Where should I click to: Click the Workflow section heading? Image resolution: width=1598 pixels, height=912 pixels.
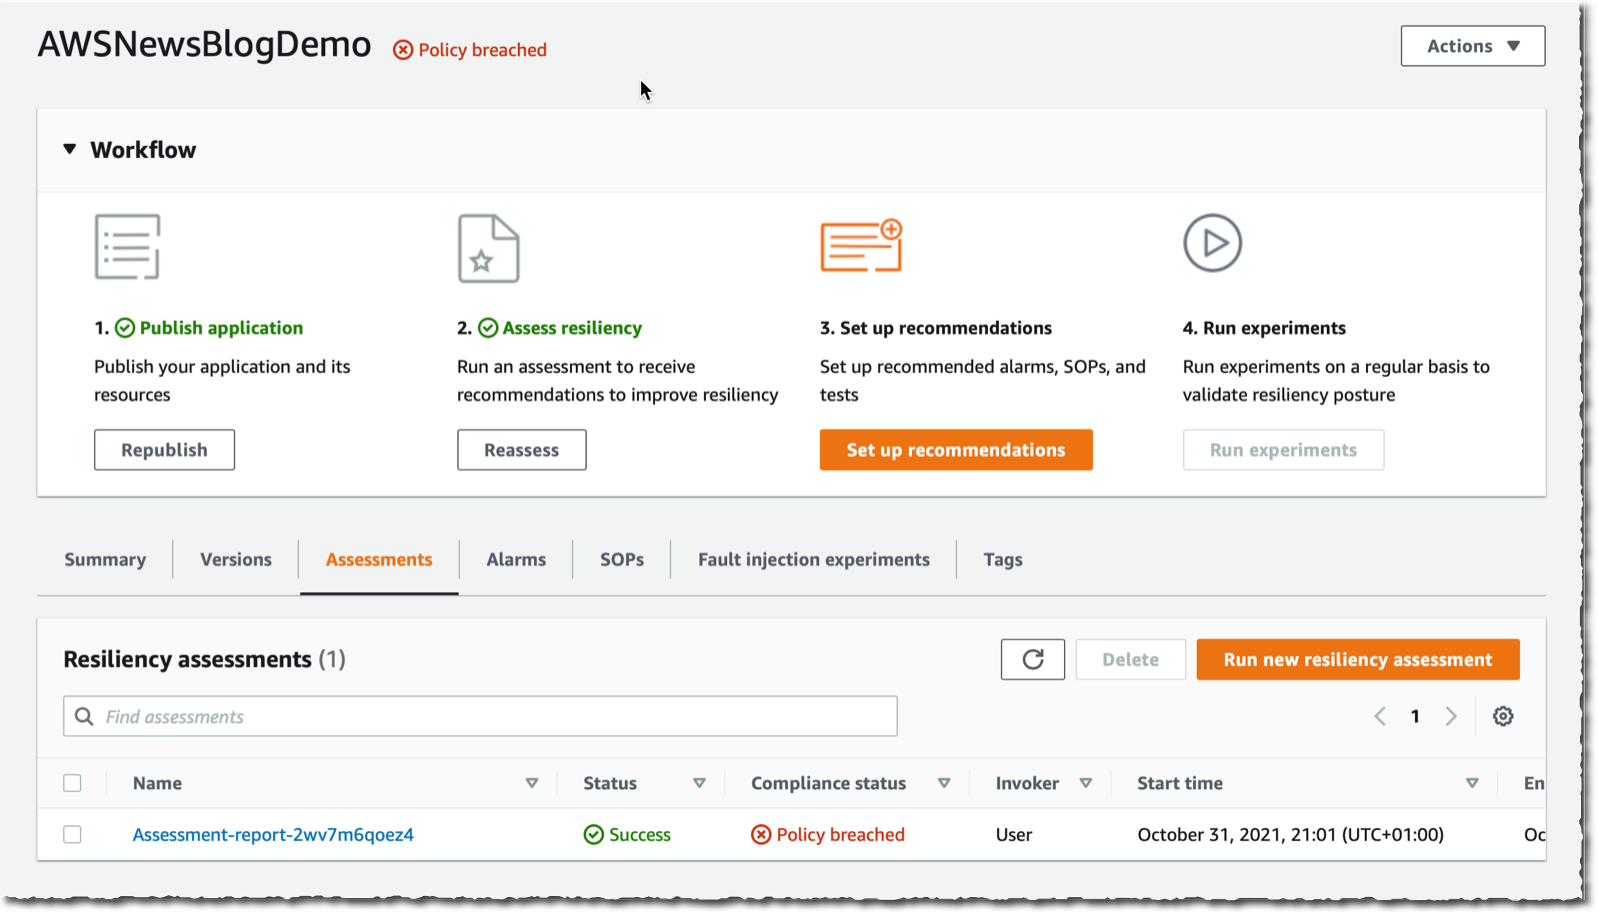tap(143, 150)
